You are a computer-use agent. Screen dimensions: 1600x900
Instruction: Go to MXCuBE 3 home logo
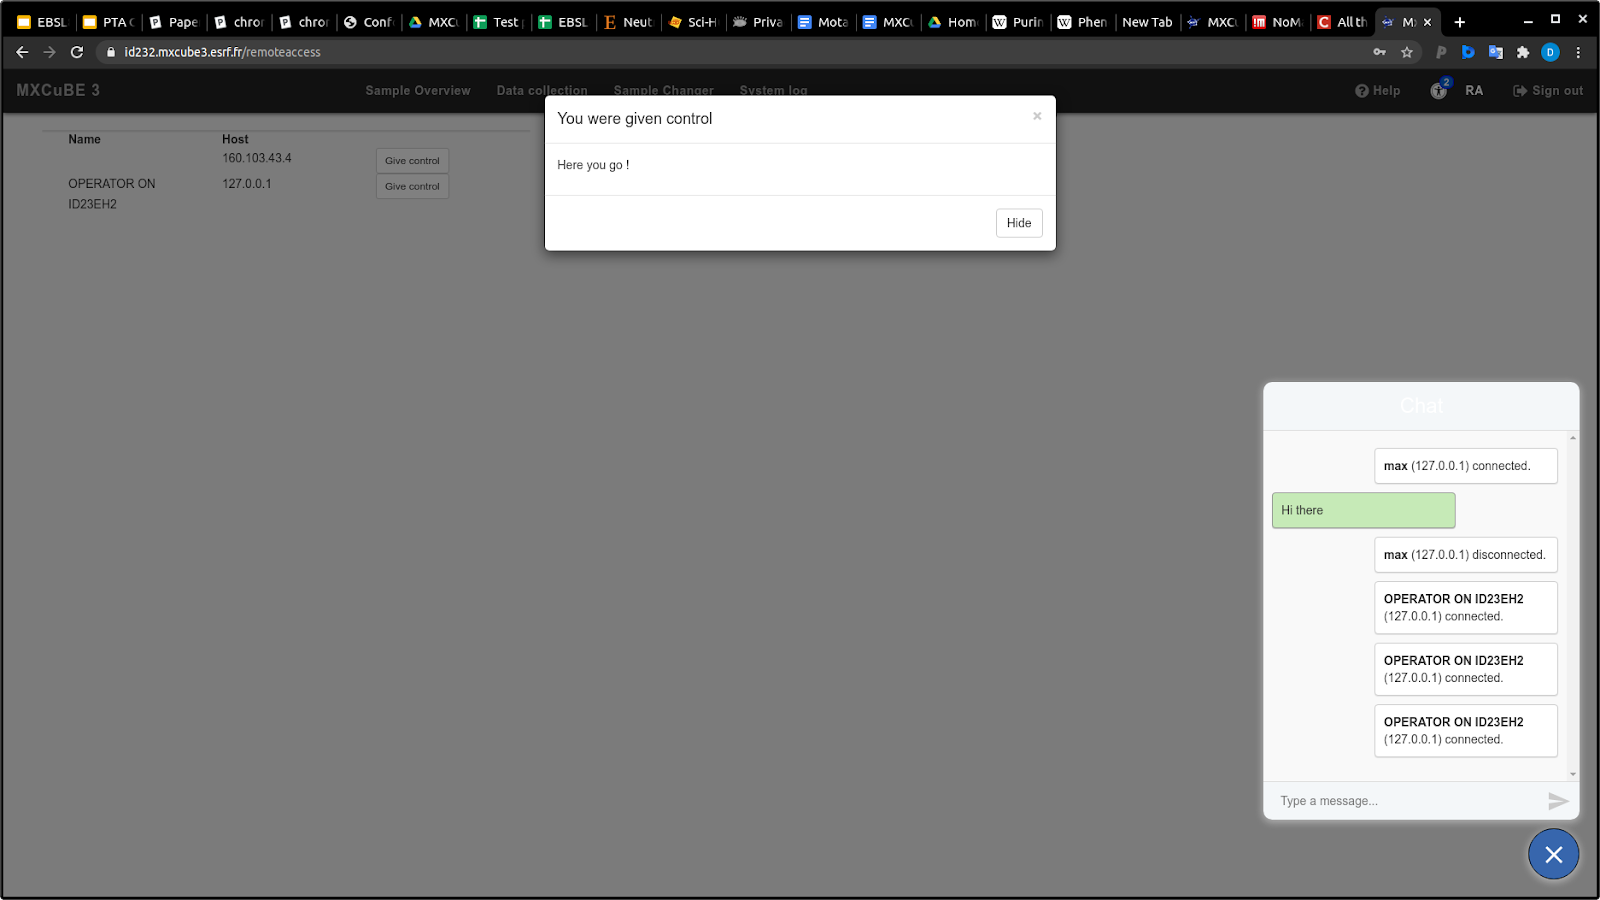(x=58, y=90)
